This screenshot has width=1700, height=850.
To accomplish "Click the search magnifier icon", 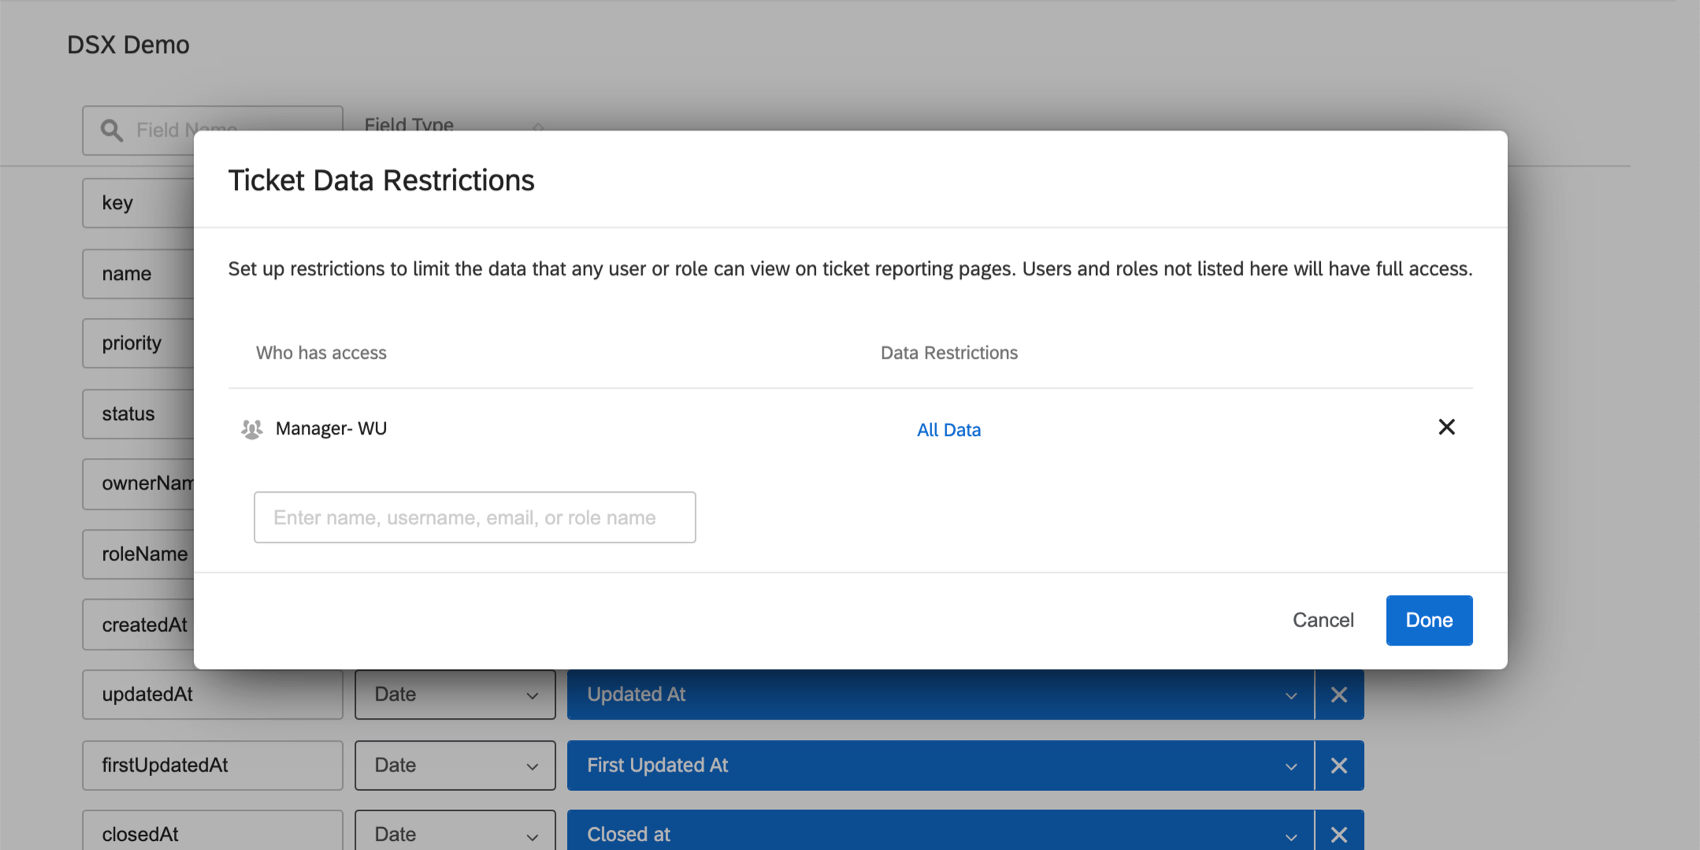I will (x=111, y=130).
